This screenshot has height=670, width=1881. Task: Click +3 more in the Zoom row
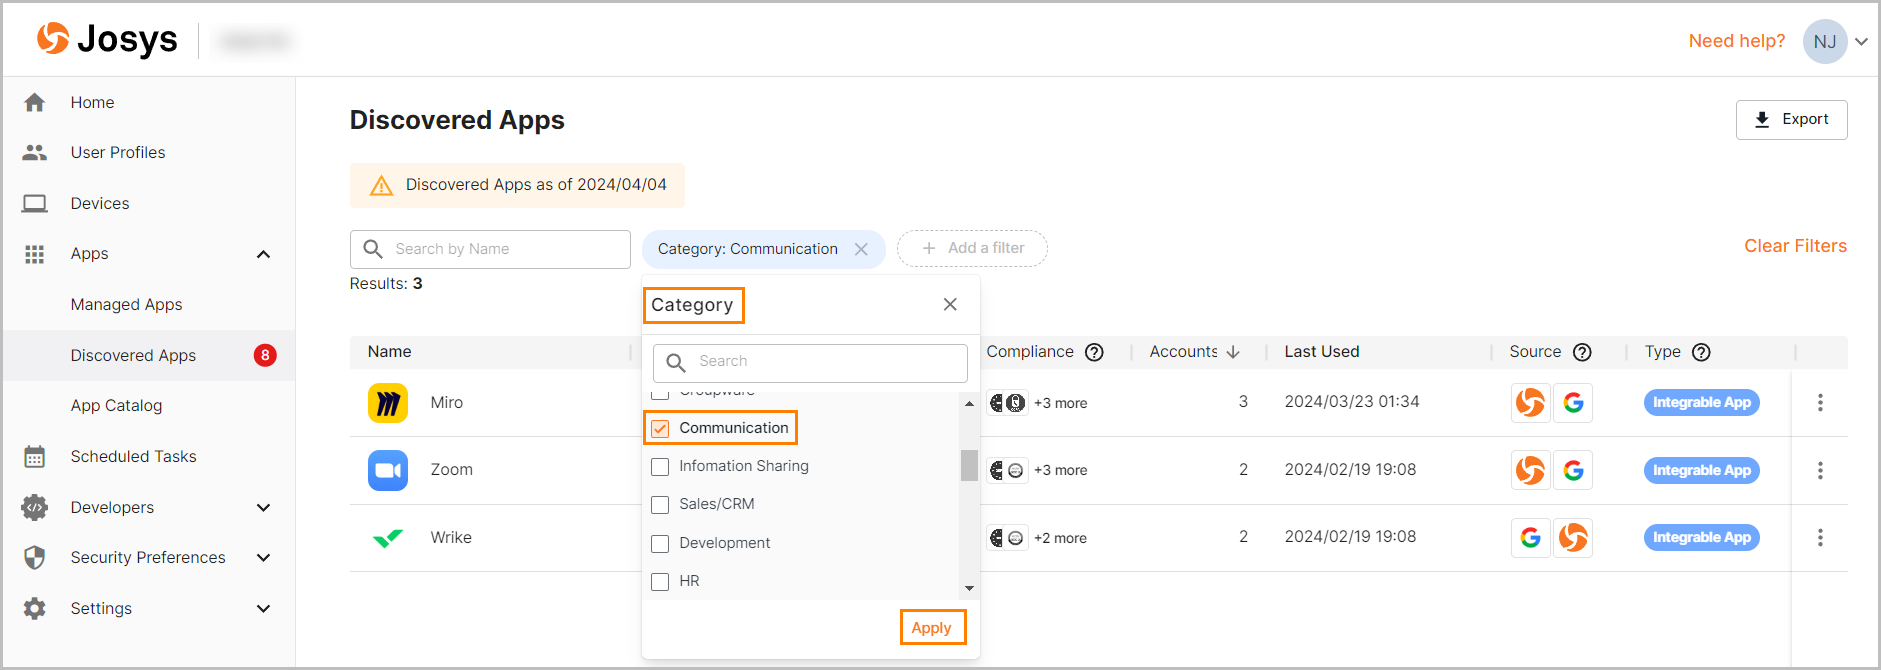(x=1060, y=470)
